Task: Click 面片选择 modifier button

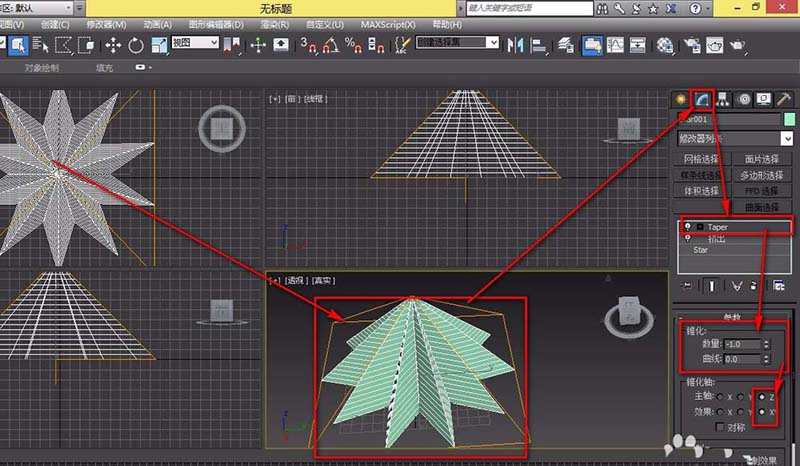Action: (x=762, y=159)
